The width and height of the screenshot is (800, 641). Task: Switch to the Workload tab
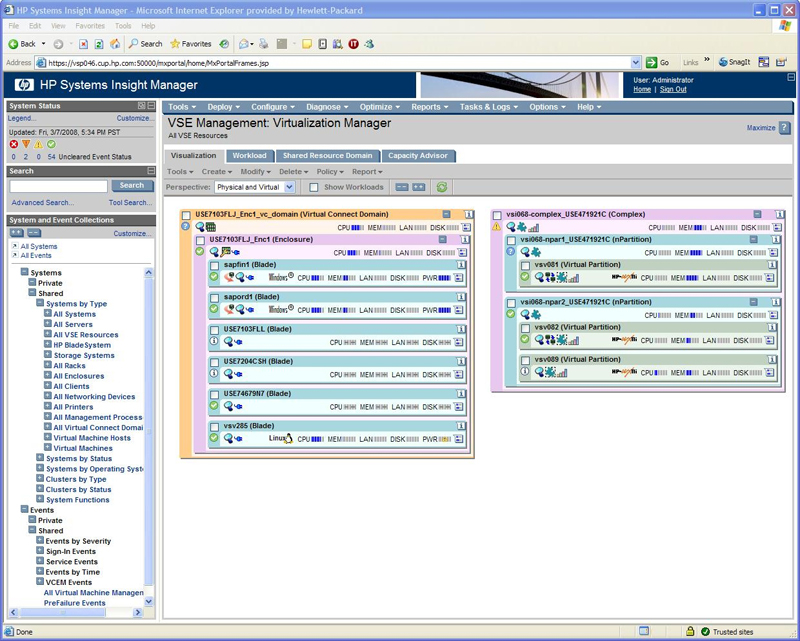[249, 156]
